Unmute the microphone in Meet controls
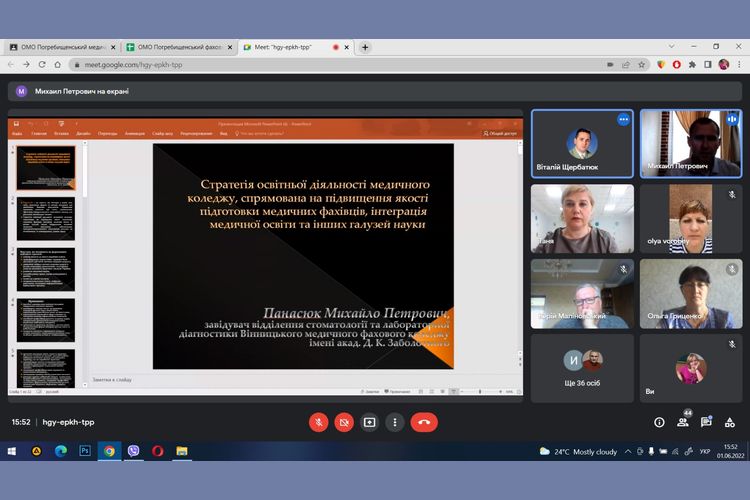The height and width of the screenshot is (500, 750). [319, 422]
